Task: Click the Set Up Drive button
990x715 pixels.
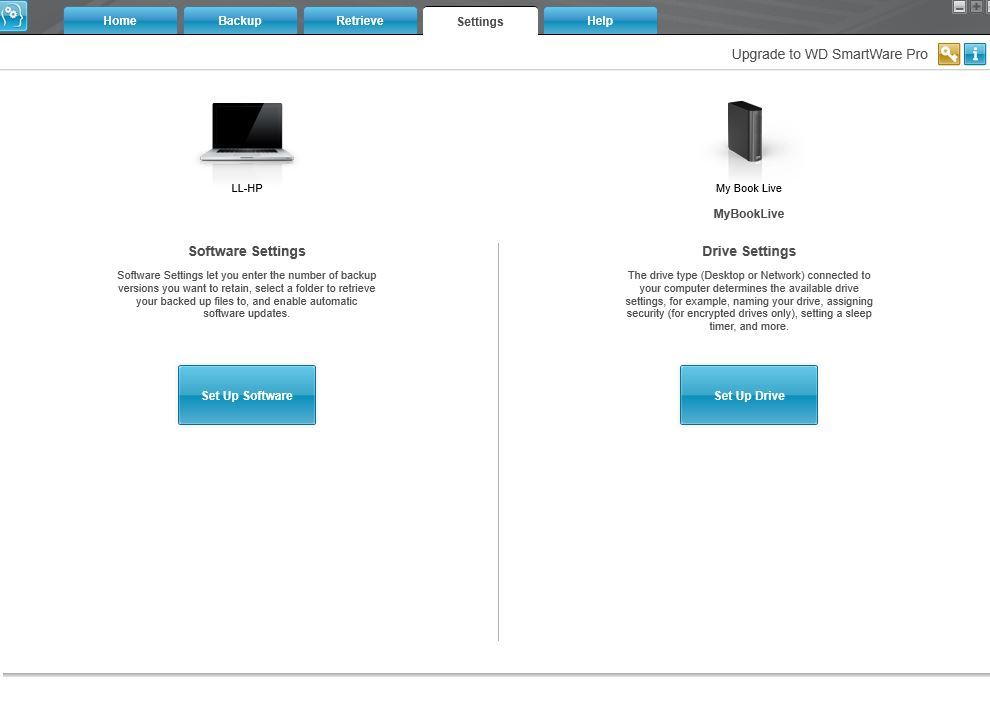Action: coord(749,395)
